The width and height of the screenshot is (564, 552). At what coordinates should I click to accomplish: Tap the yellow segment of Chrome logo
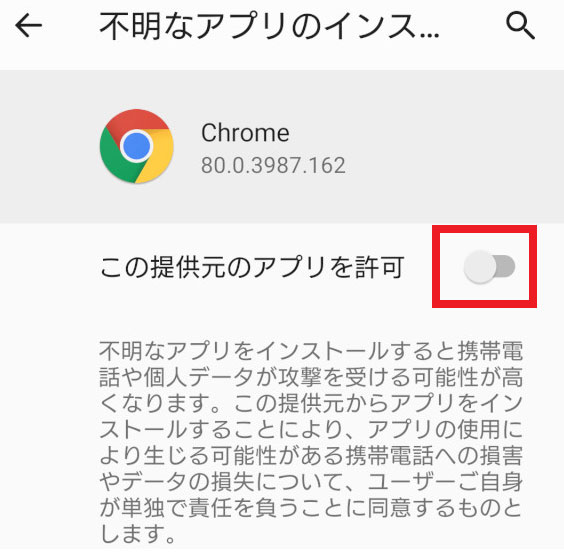click(x=158, y=156)
